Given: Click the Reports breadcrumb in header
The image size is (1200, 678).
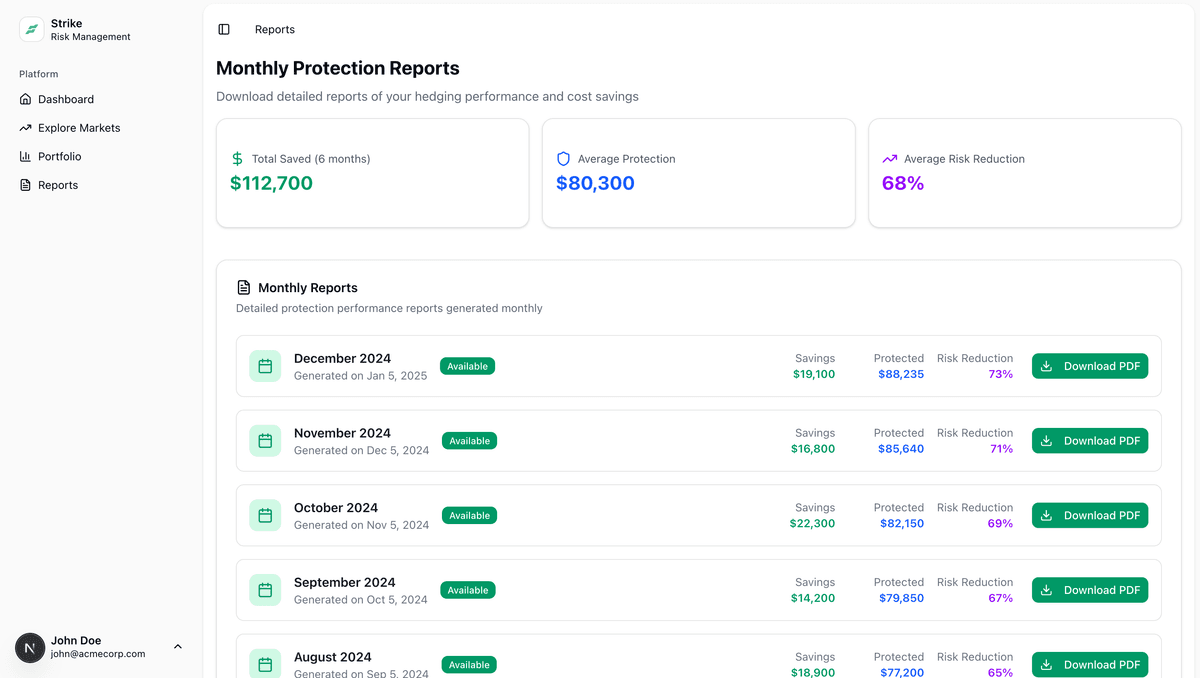Looking at the screenshot, I should pyautogui.click(x=275, y=30).
